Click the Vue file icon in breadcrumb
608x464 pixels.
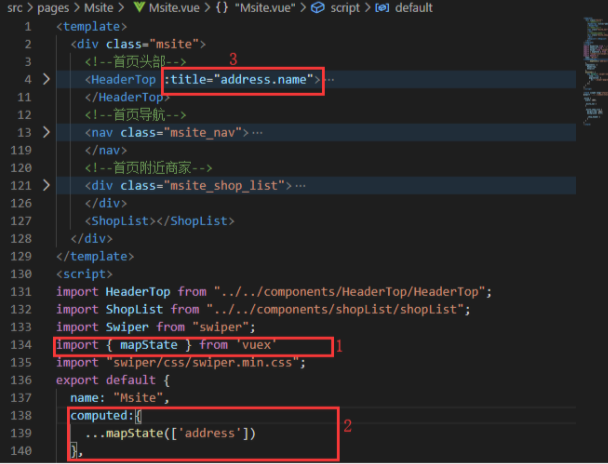[x=139, y=7]
